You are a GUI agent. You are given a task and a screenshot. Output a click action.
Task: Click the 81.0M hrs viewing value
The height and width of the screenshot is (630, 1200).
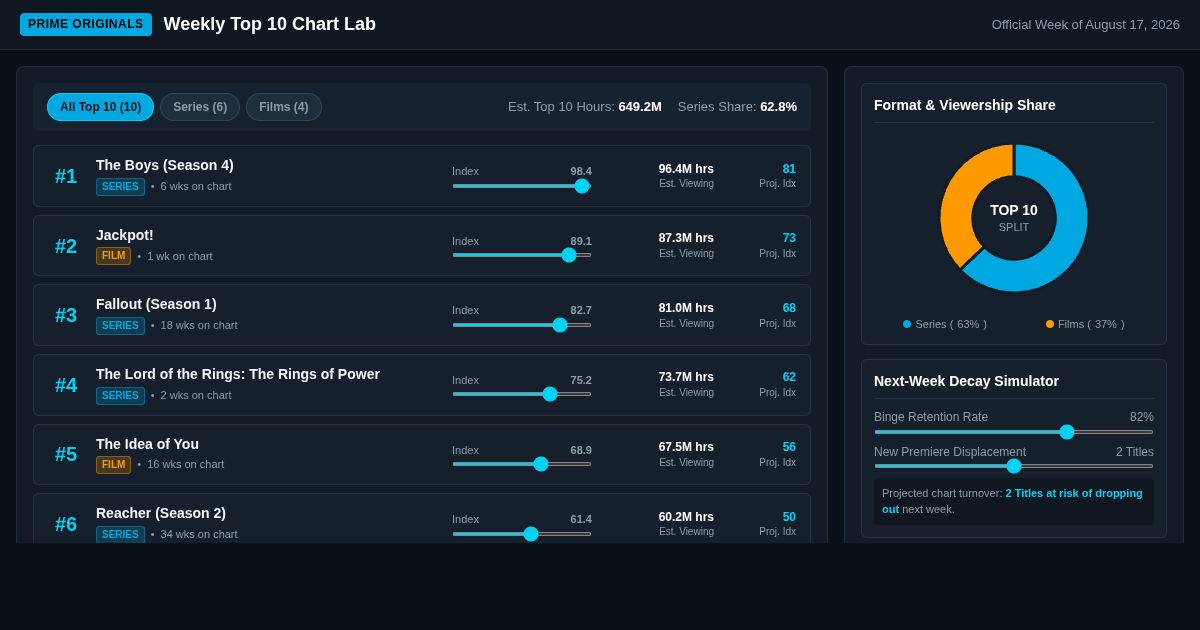coord(686,308)
